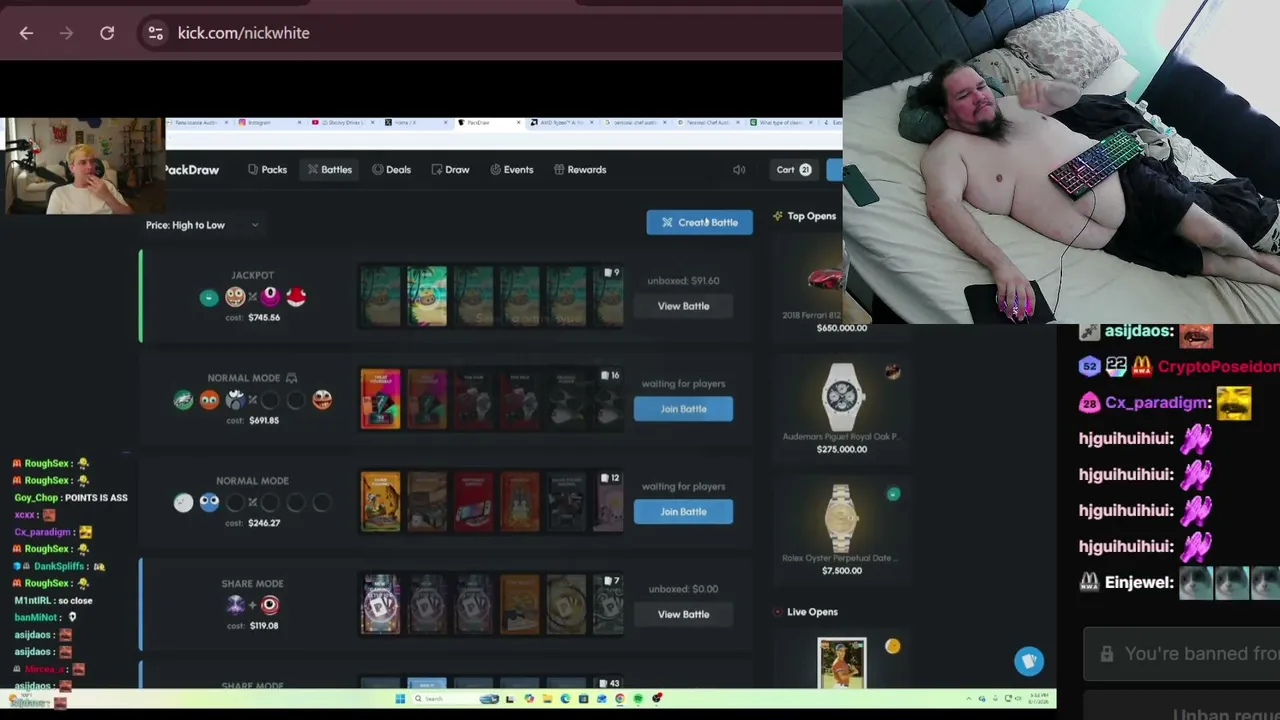This screenshot has width=1280, height=720.
Task: Reload the kick.com page
Action: coord(107,33)
